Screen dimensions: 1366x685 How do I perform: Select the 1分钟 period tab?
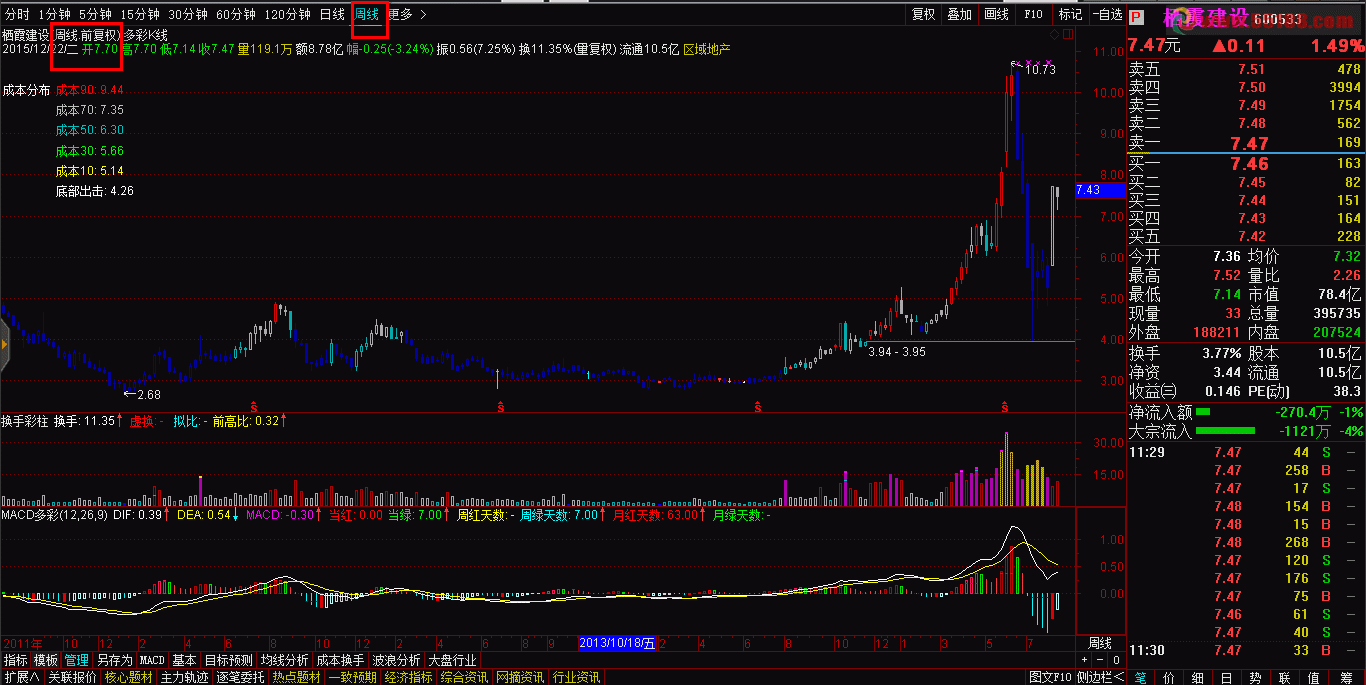[54, 14]
